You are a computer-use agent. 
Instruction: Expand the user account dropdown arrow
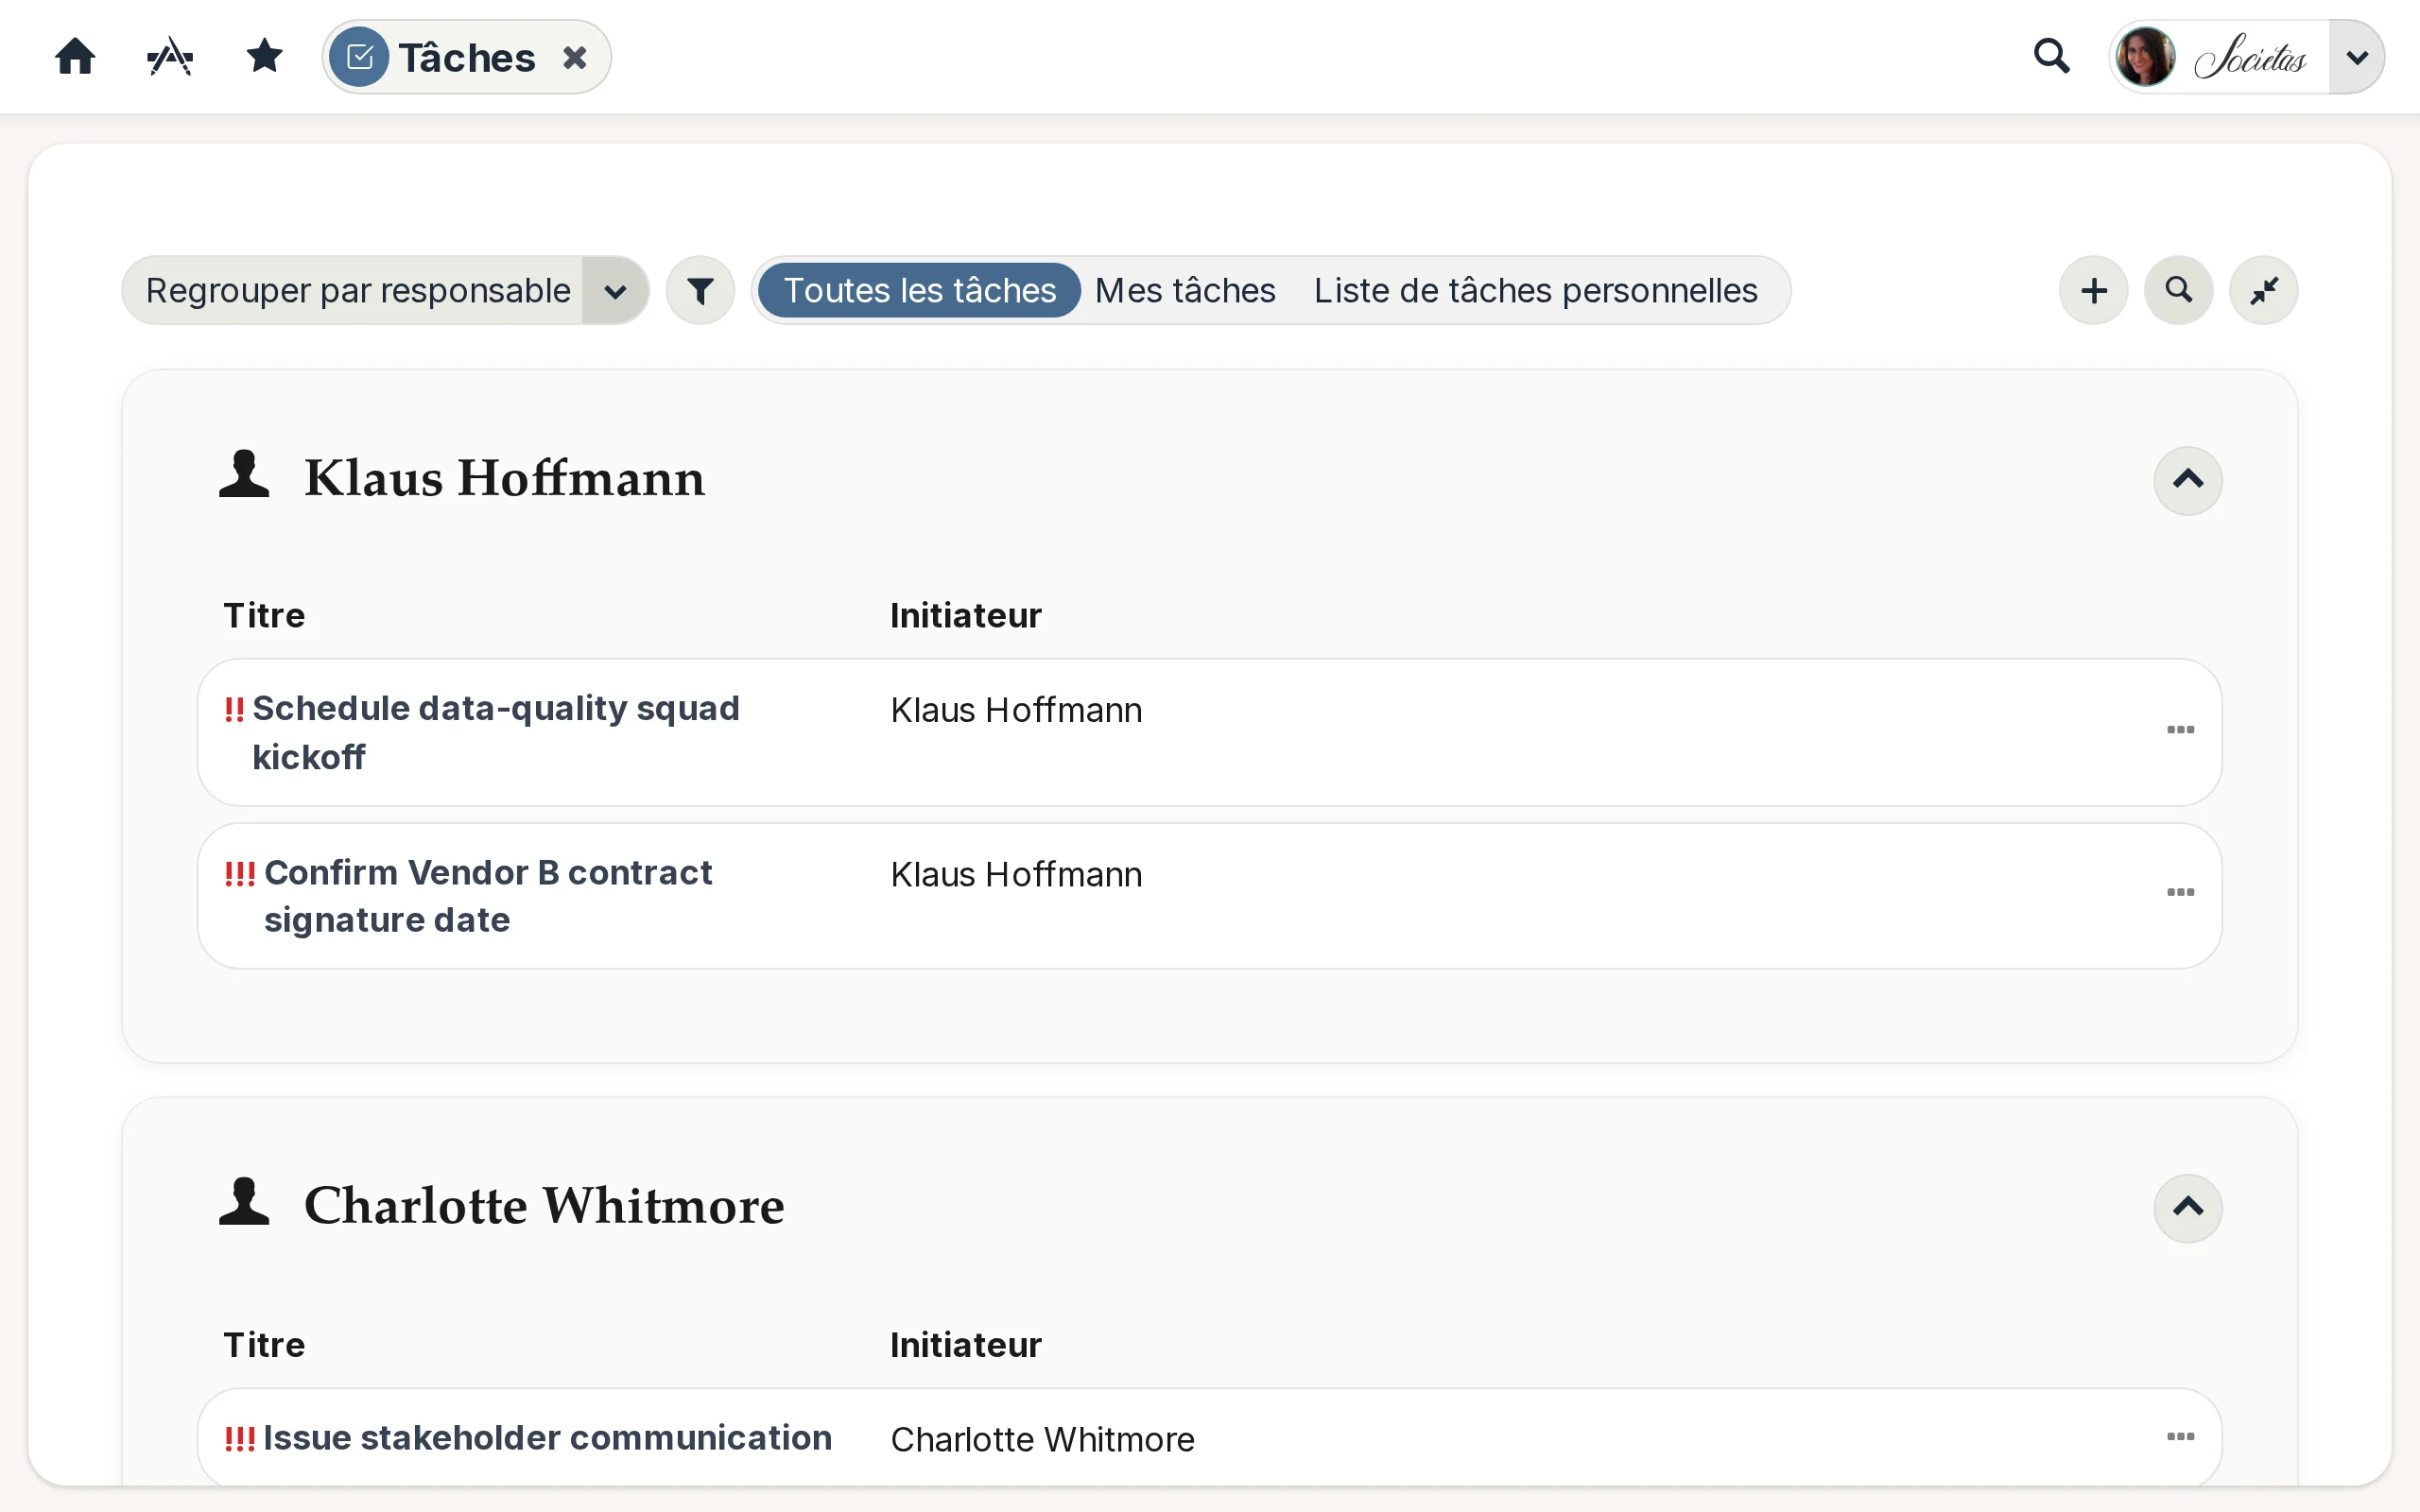tap(2356, 57)
